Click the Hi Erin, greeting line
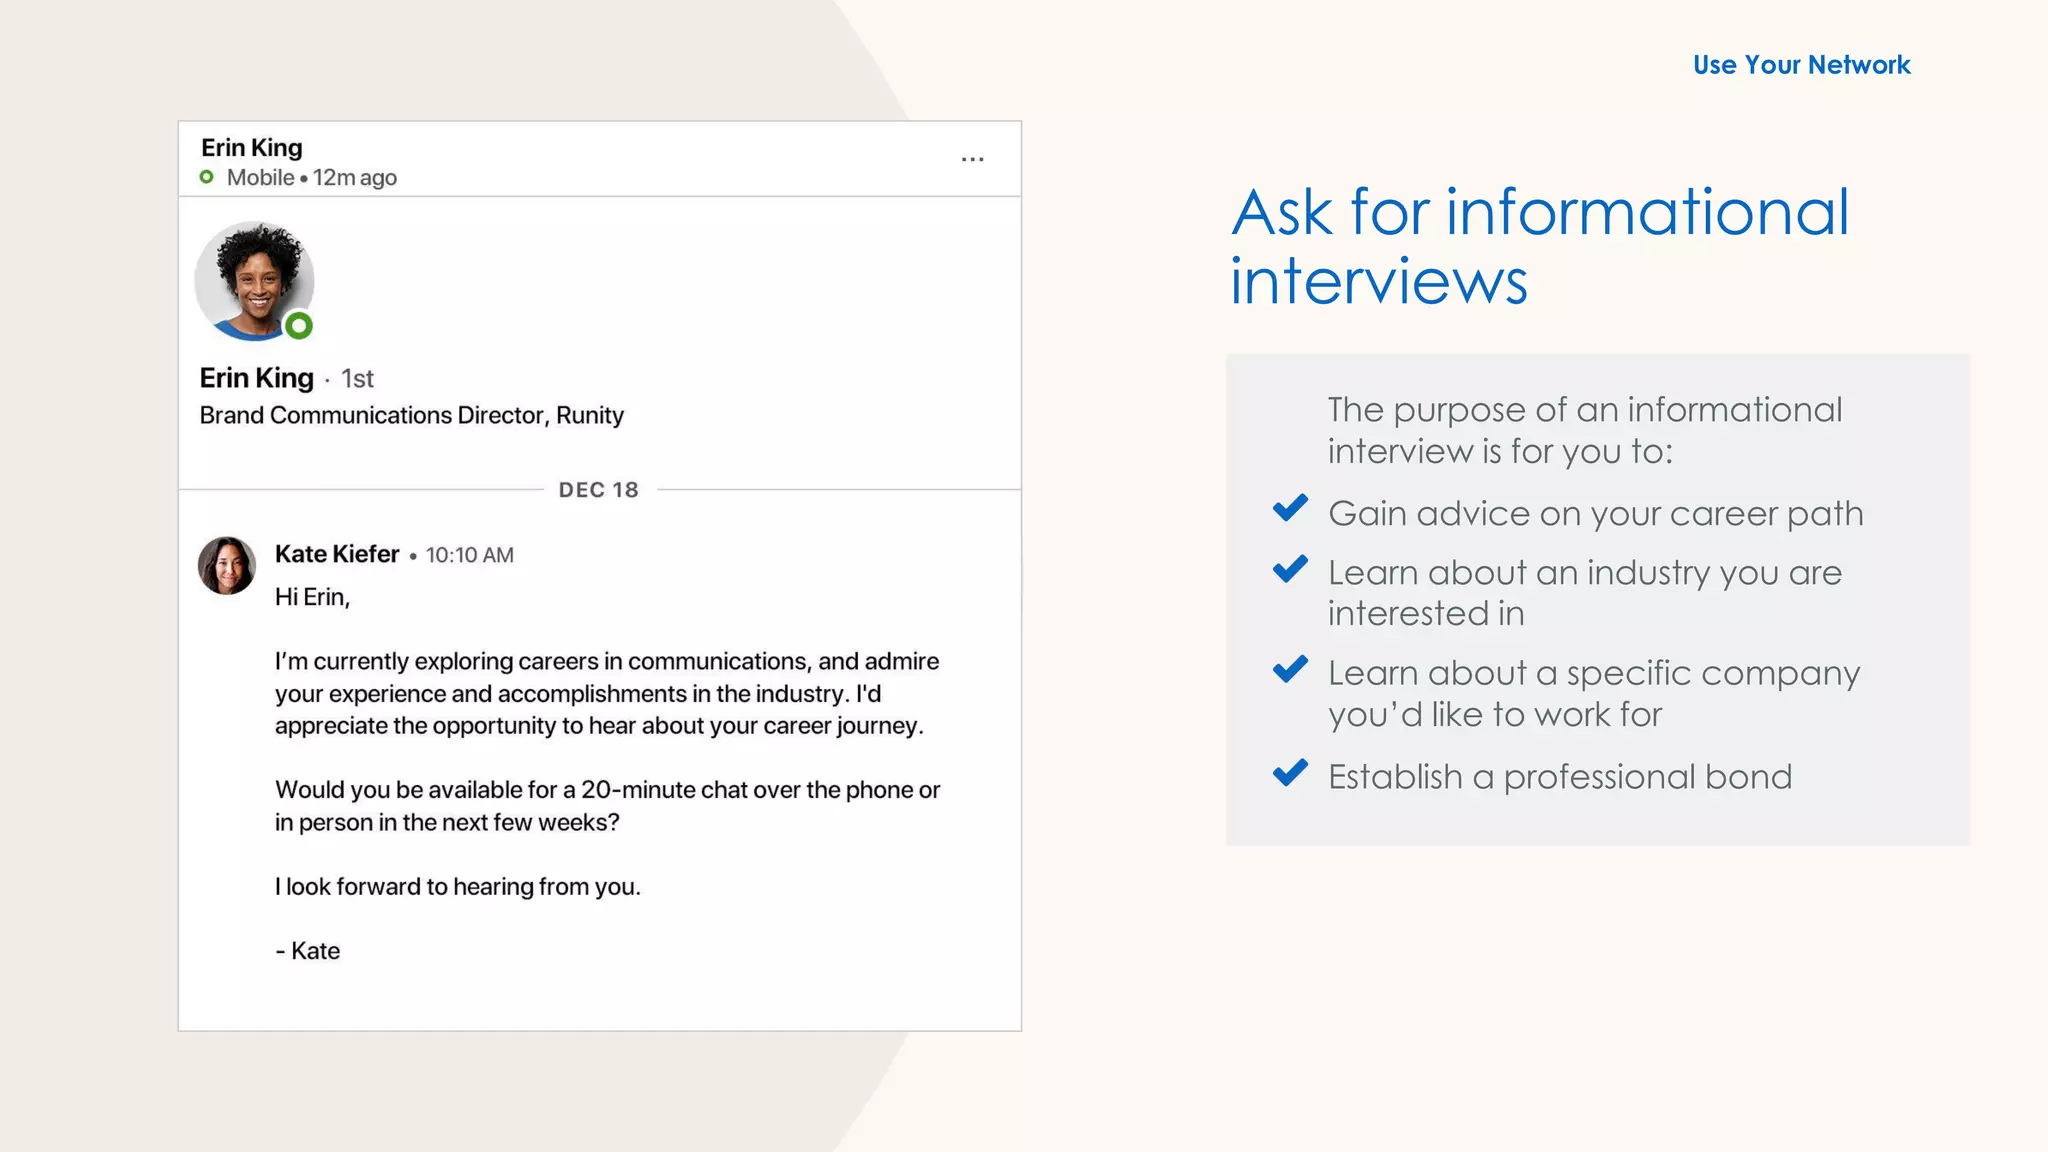 (312, 597)
